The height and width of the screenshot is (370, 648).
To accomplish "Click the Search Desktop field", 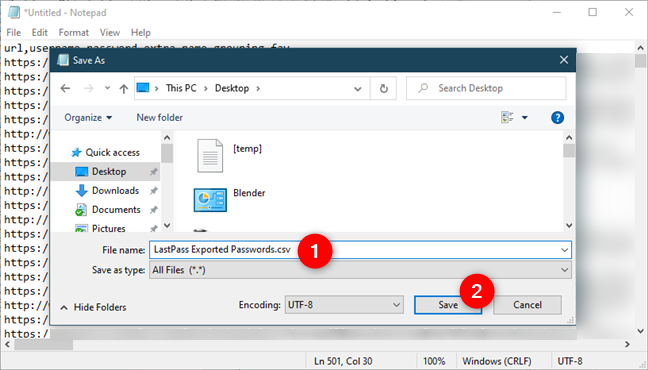I will click(486, 88).
